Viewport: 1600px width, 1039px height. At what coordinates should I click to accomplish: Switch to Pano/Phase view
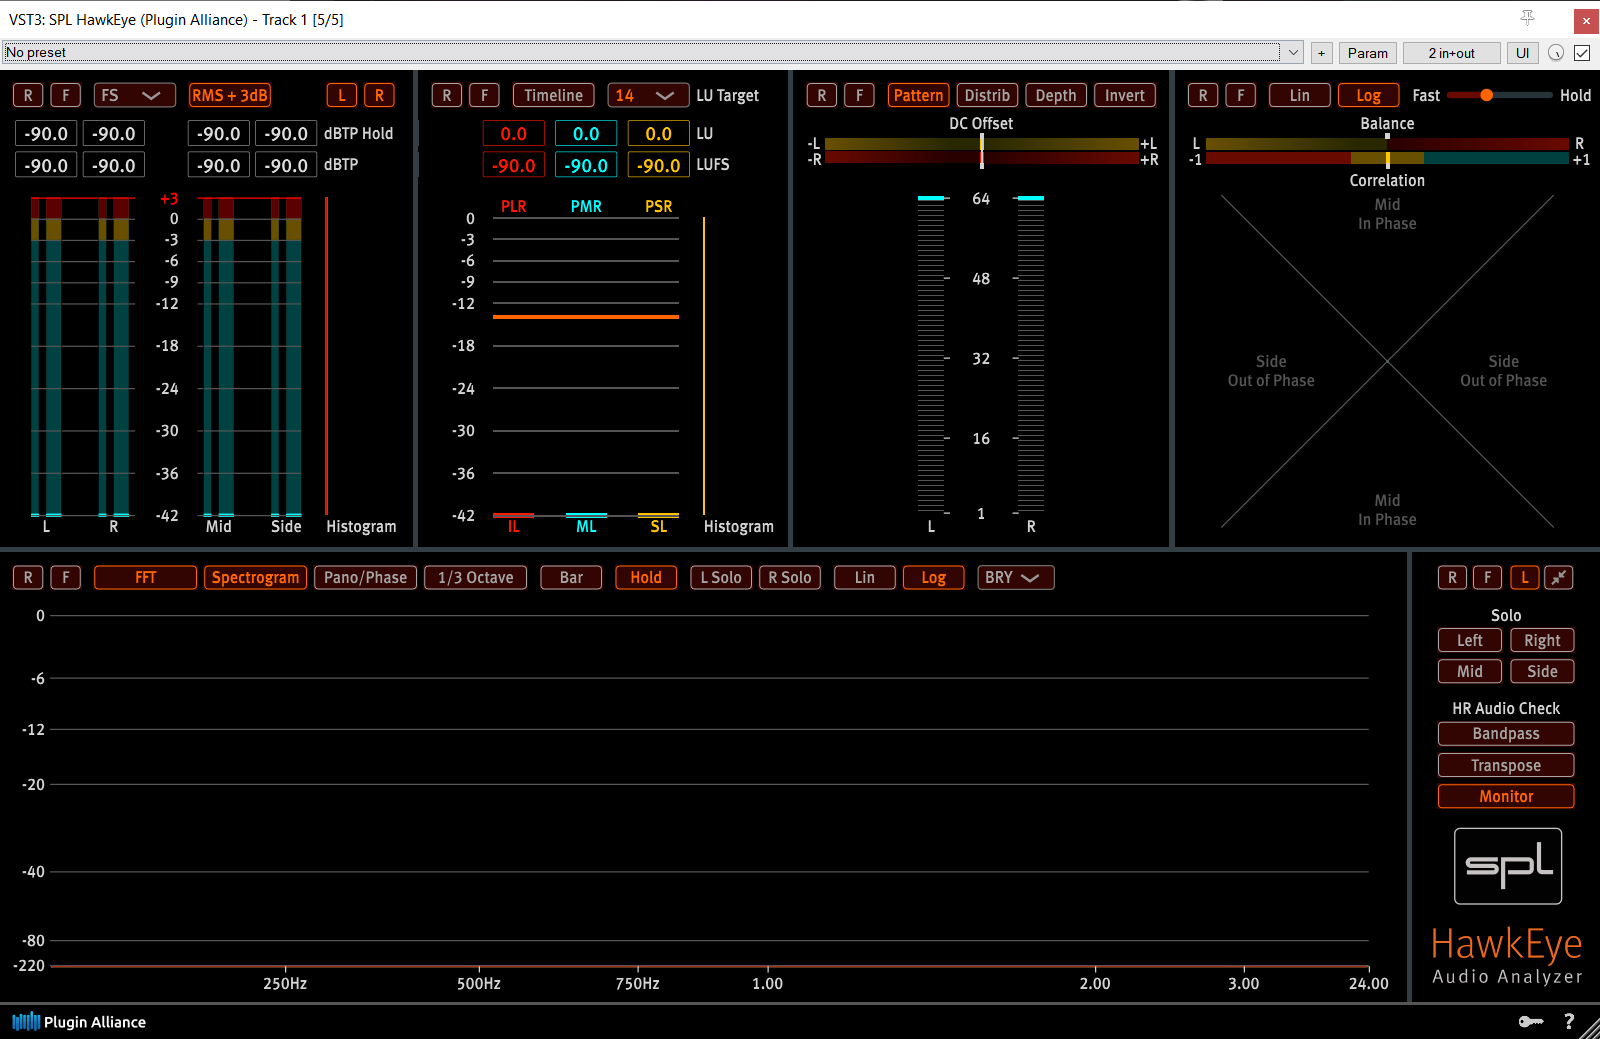pos(365,577)
